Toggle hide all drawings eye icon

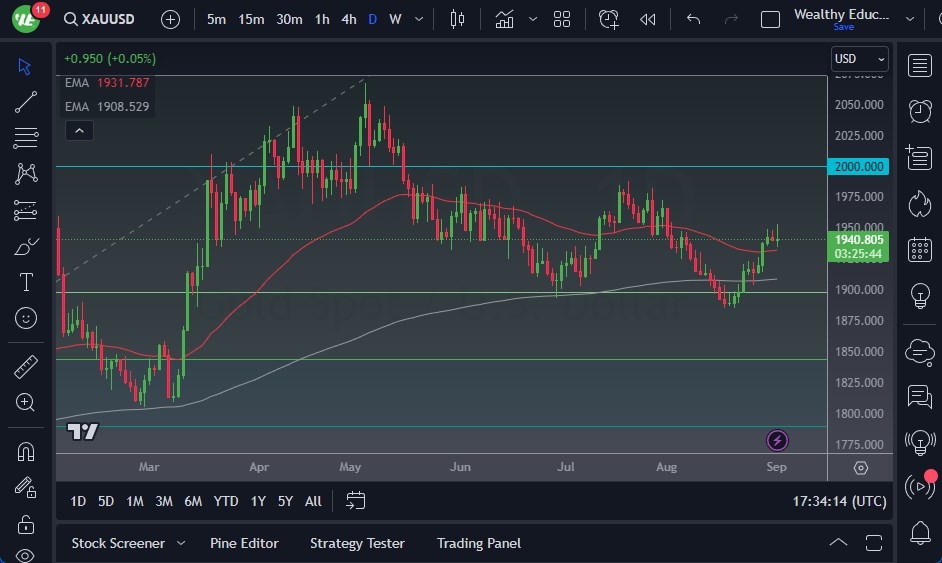[x=26, y=555]
